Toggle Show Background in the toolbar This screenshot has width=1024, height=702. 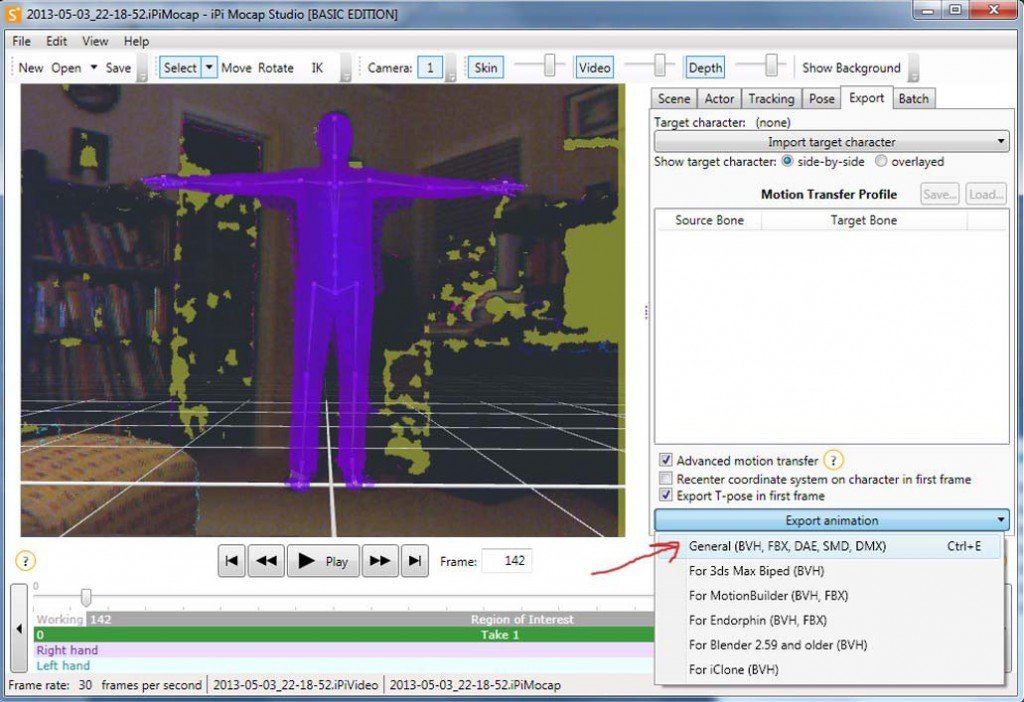pos(851,68)
